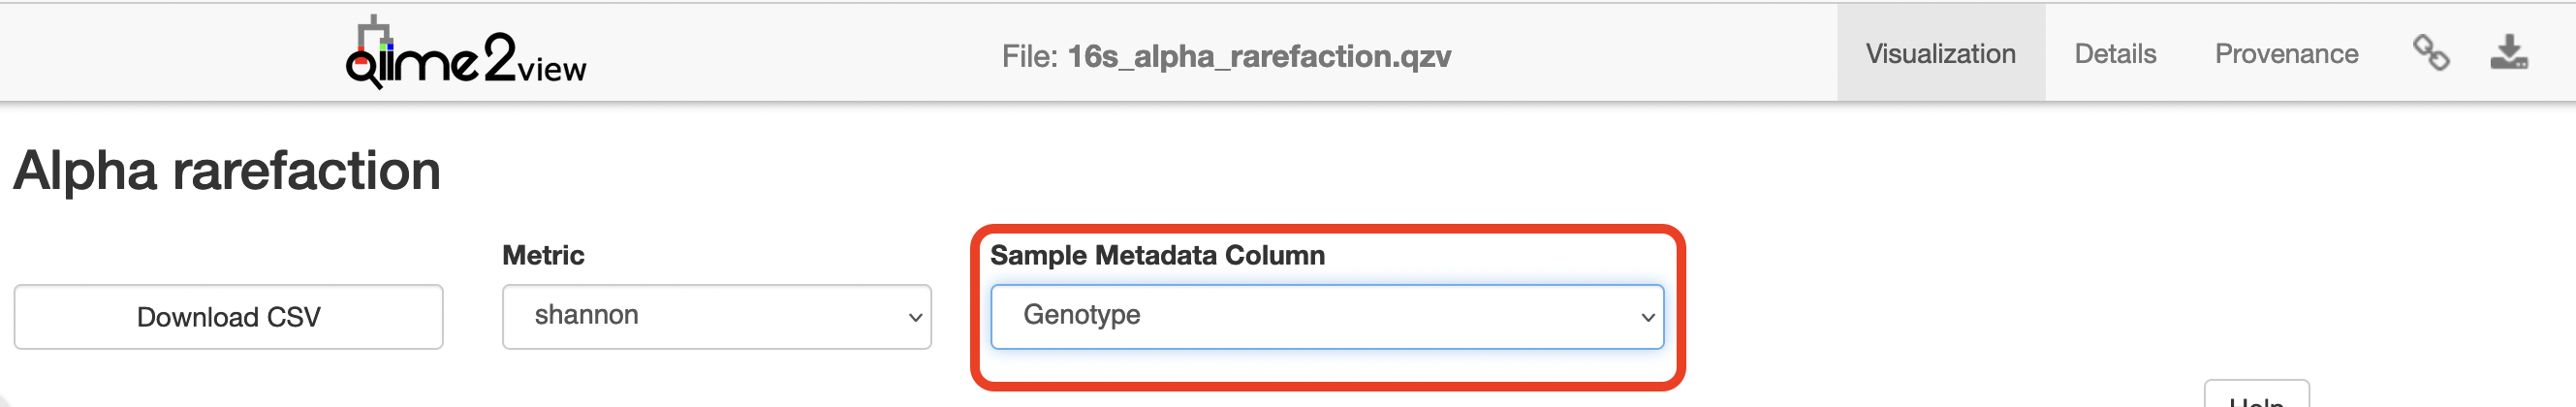Click the Metric label text
The height and width of the screenshot is (407, 2576).
(x=543, y=255)
